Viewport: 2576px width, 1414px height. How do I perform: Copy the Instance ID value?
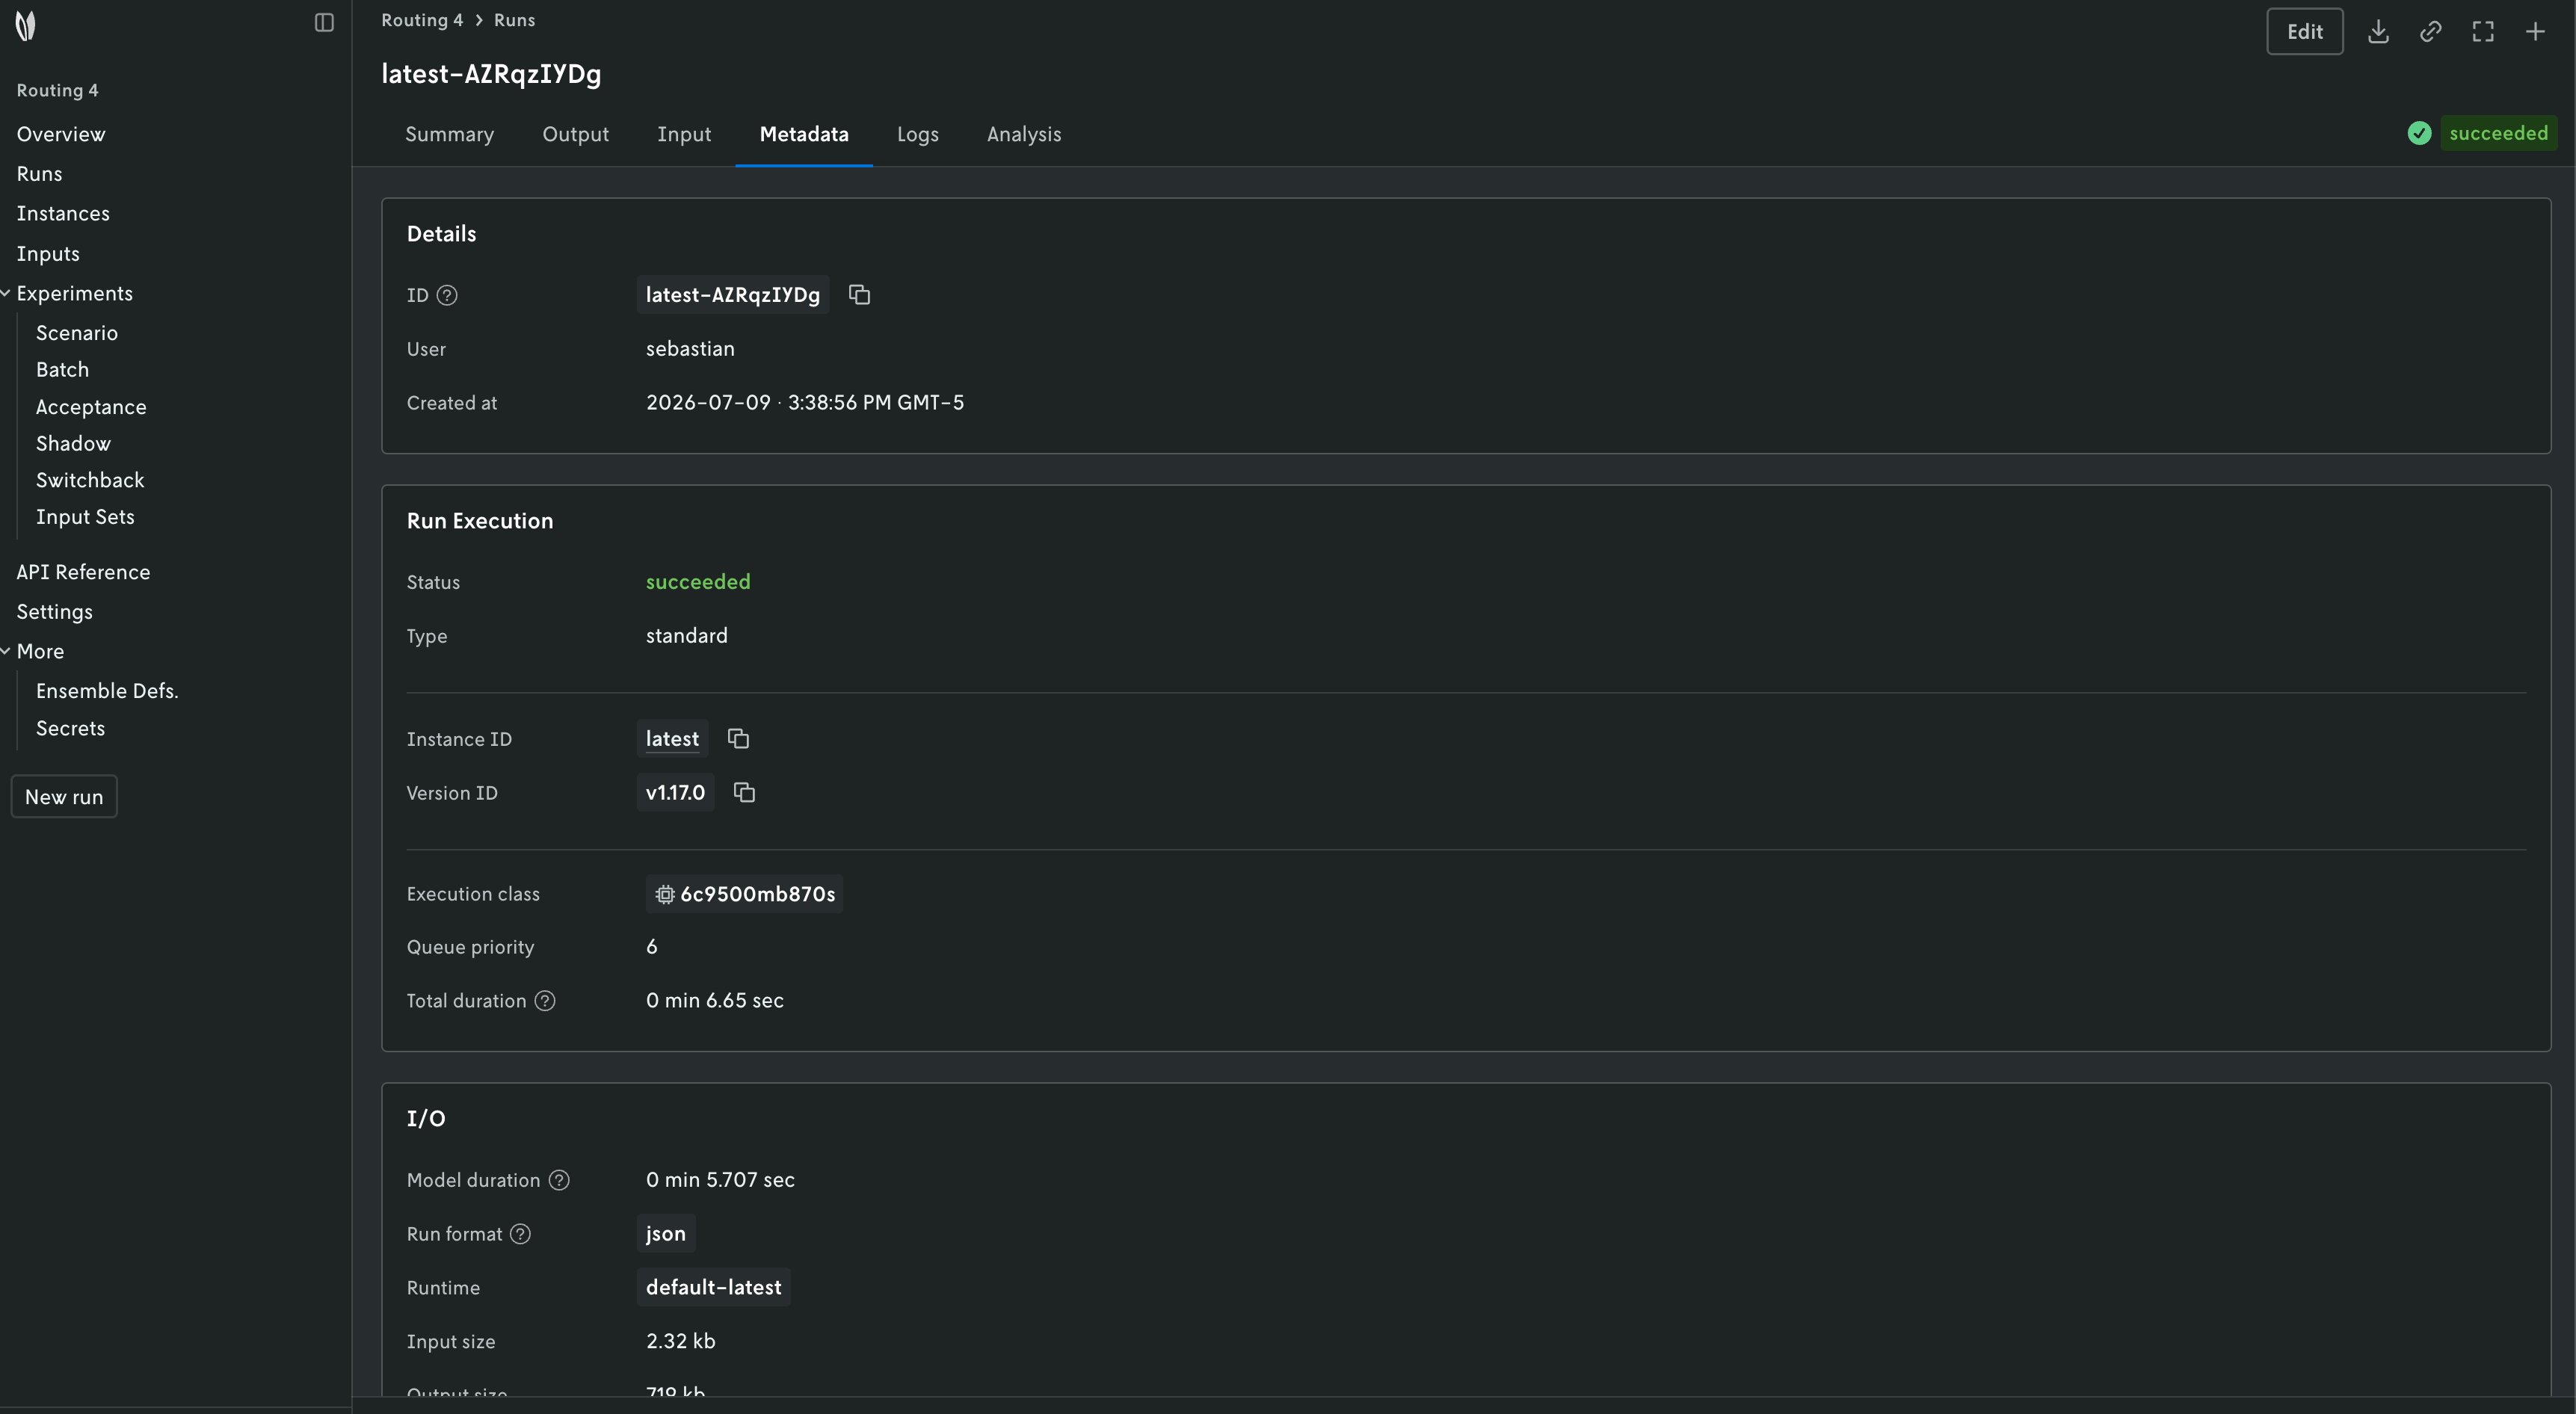tap(738, 738)
